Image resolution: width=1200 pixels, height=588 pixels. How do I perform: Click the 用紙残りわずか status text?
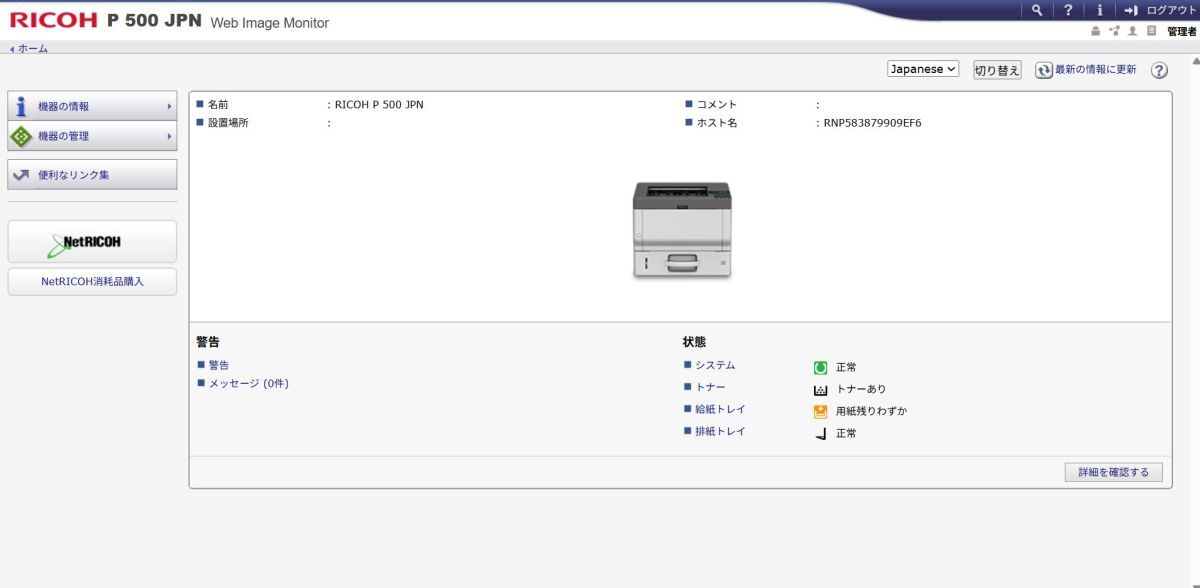[872, 411]
